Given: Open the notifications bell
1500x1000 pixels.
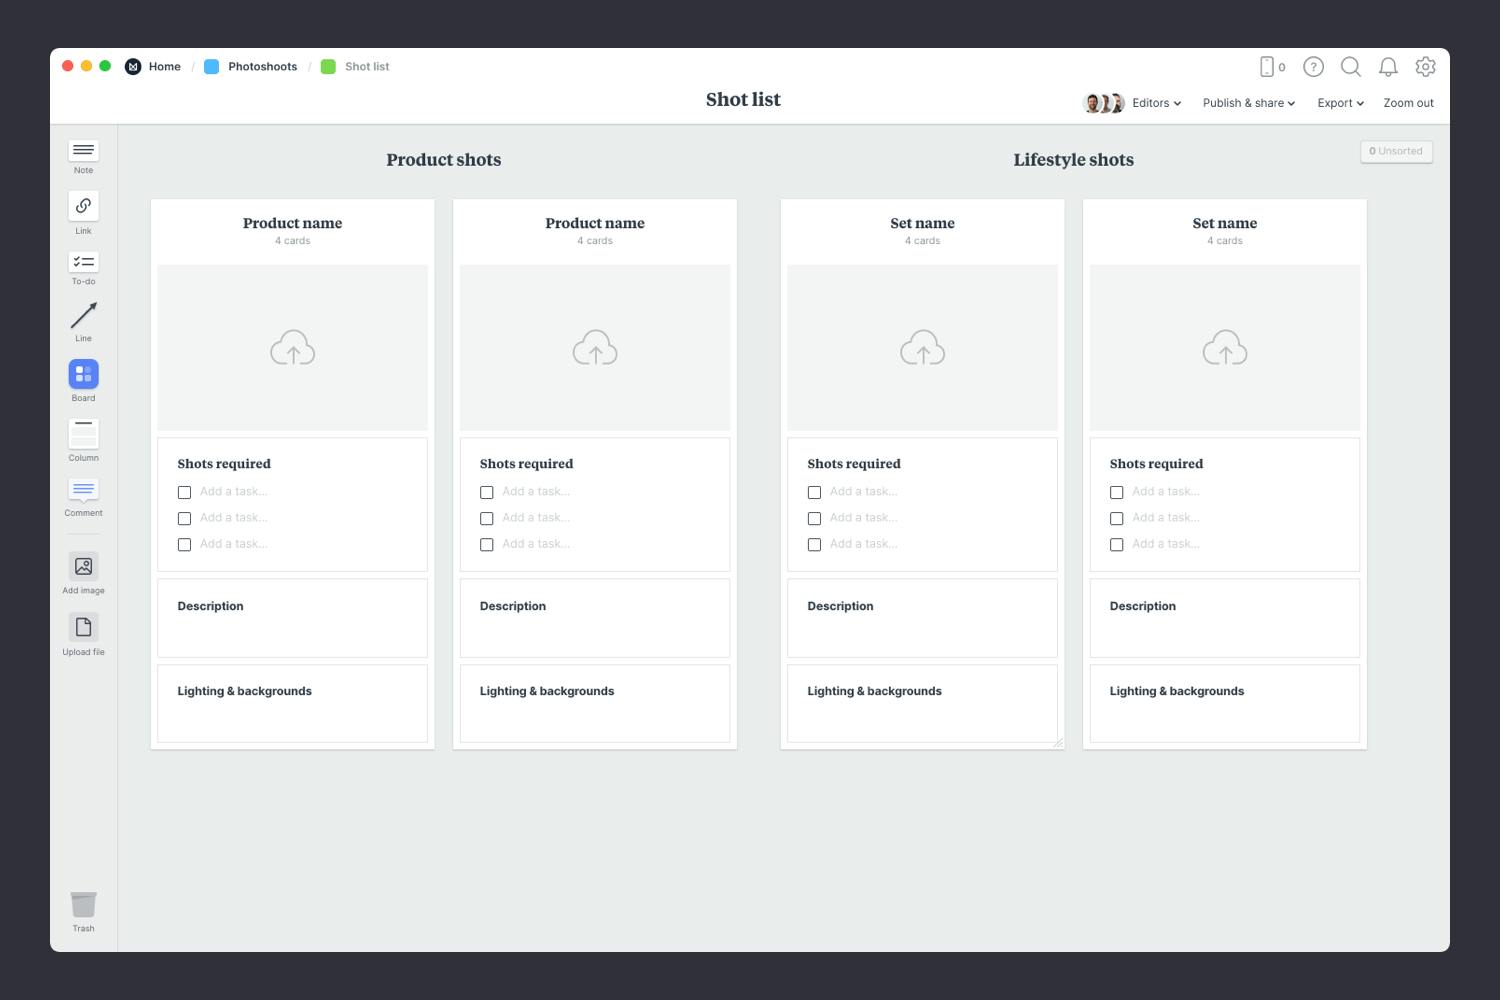Looking at the screenshot, I should point(1388,67).
